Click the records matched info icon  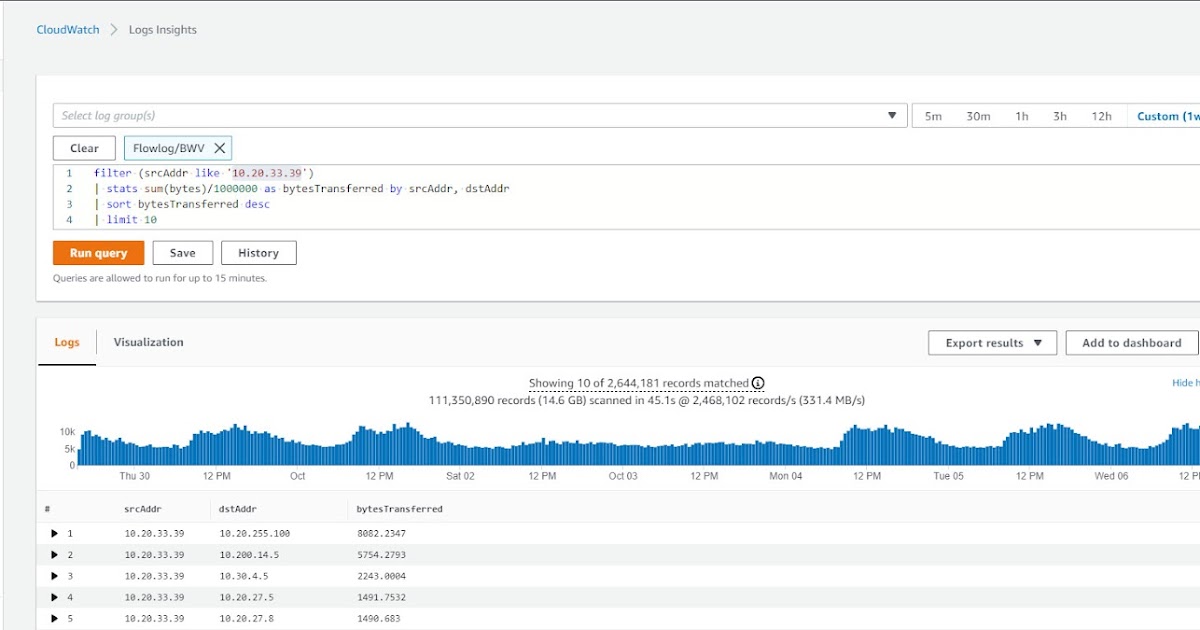pos(756,383)
